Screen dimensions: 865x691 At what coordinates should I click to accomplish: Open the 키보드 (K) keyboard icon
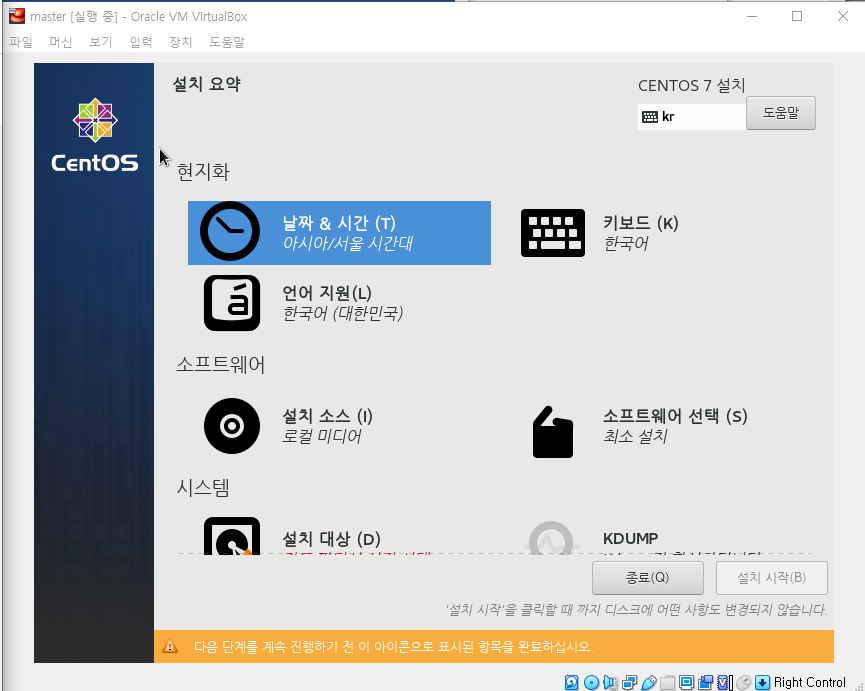click(553, 233)
